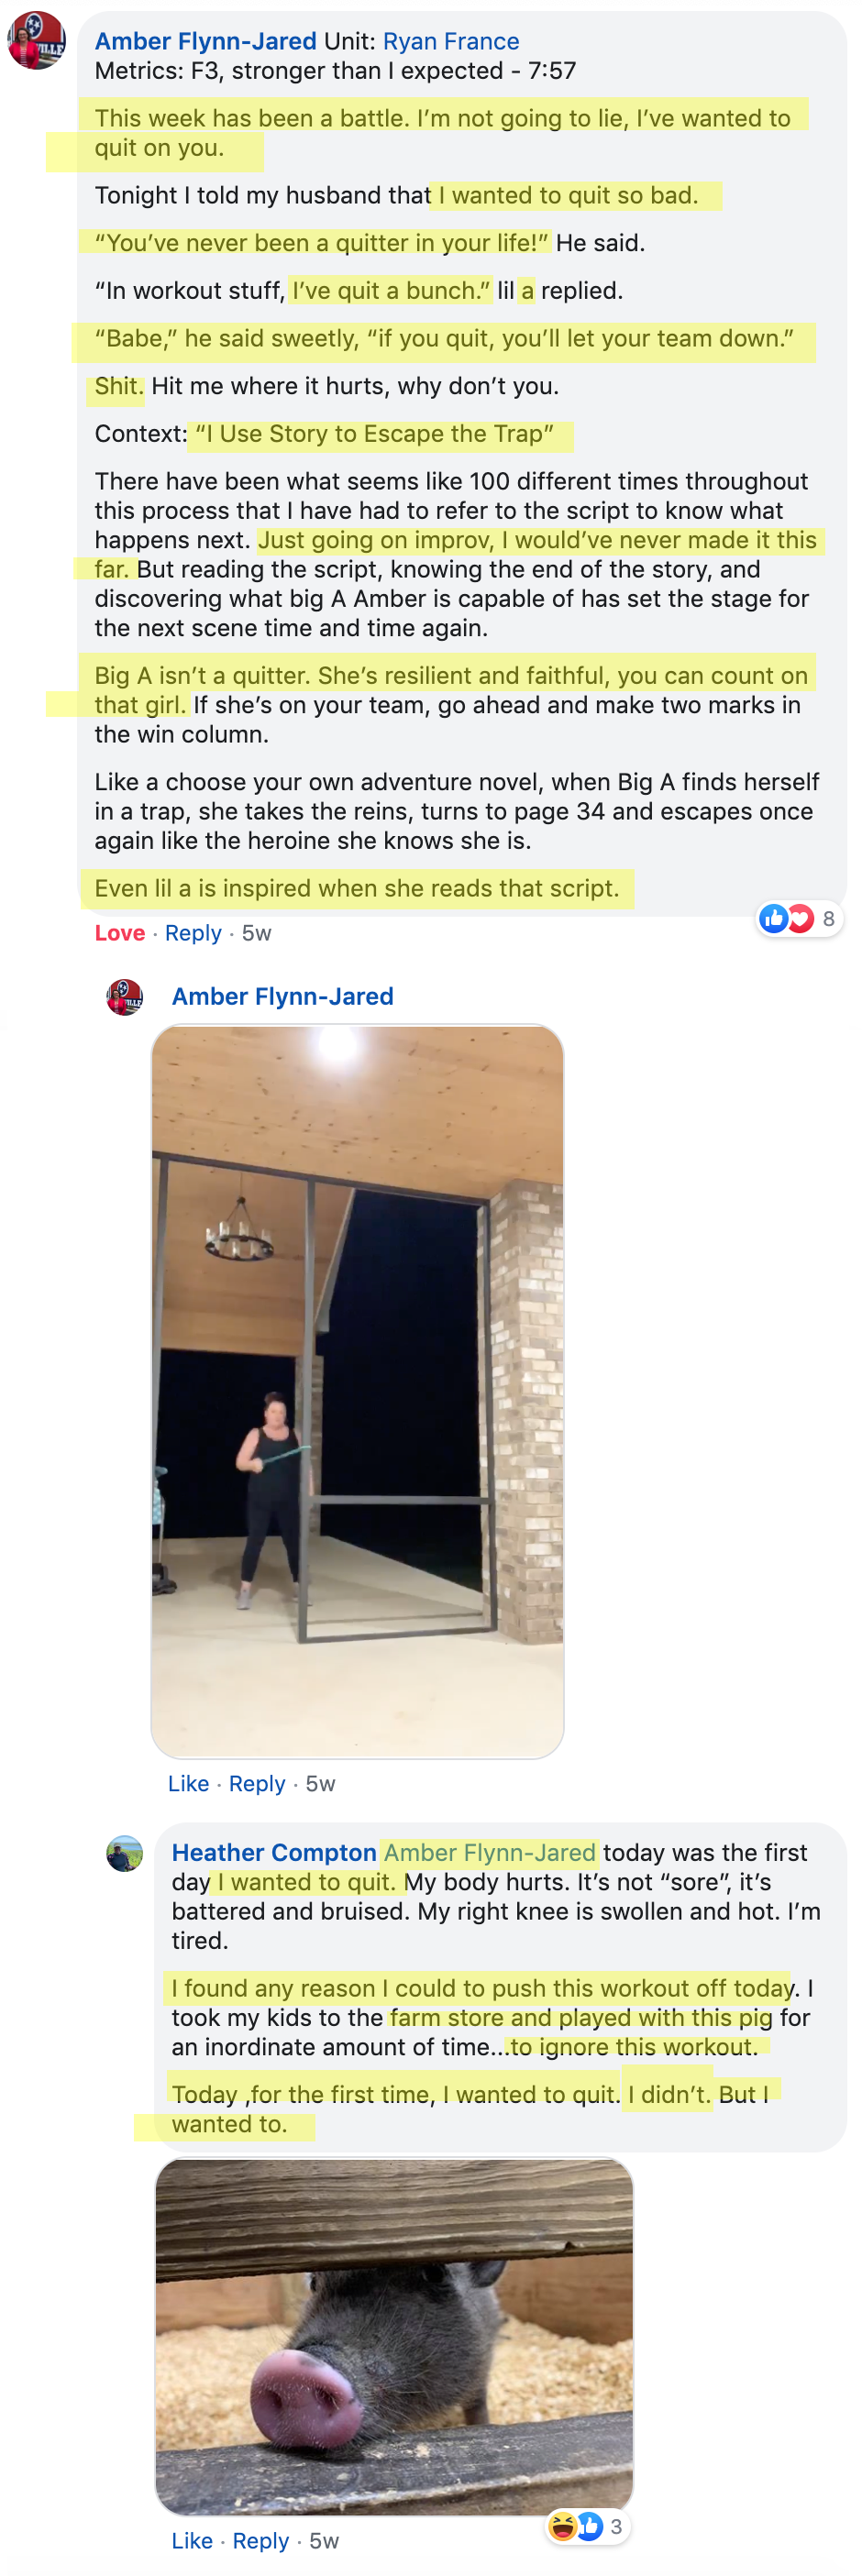Open the Amber Flynn-Jared name link on the top comment
862x2576 pixels.
tap(205, 41)
